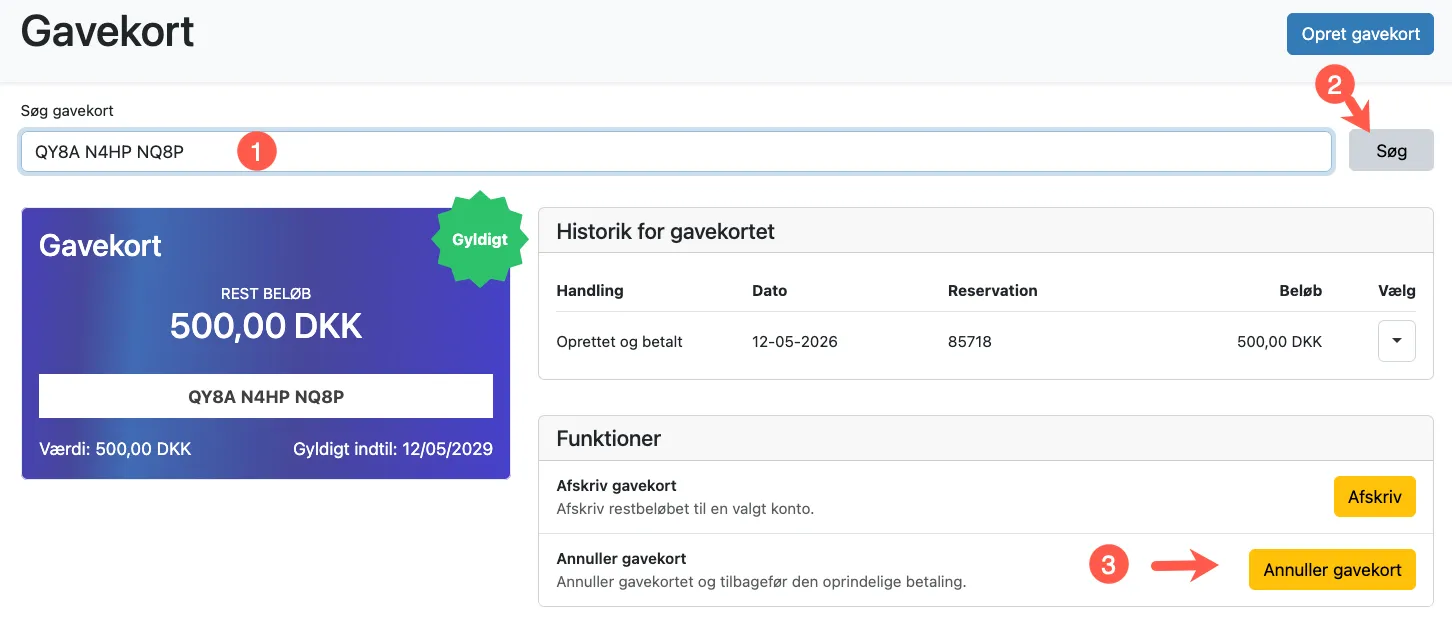The height and width of the screenshot is (625, 1452).
Task: Click the Gavekort page heading
Action: tap(108, 32)
